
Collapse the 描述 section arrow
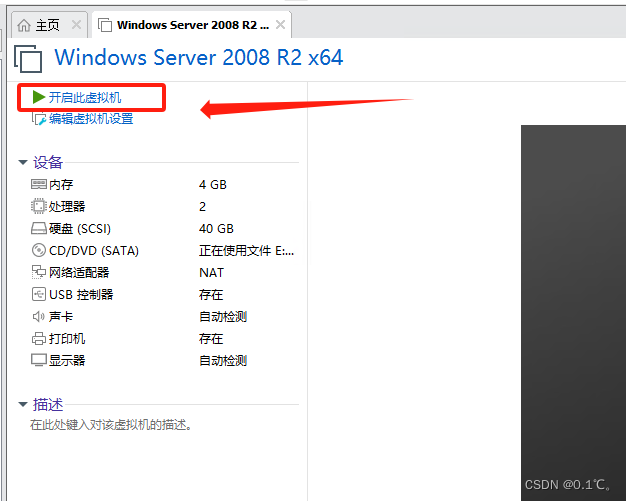tap(23, 404)
